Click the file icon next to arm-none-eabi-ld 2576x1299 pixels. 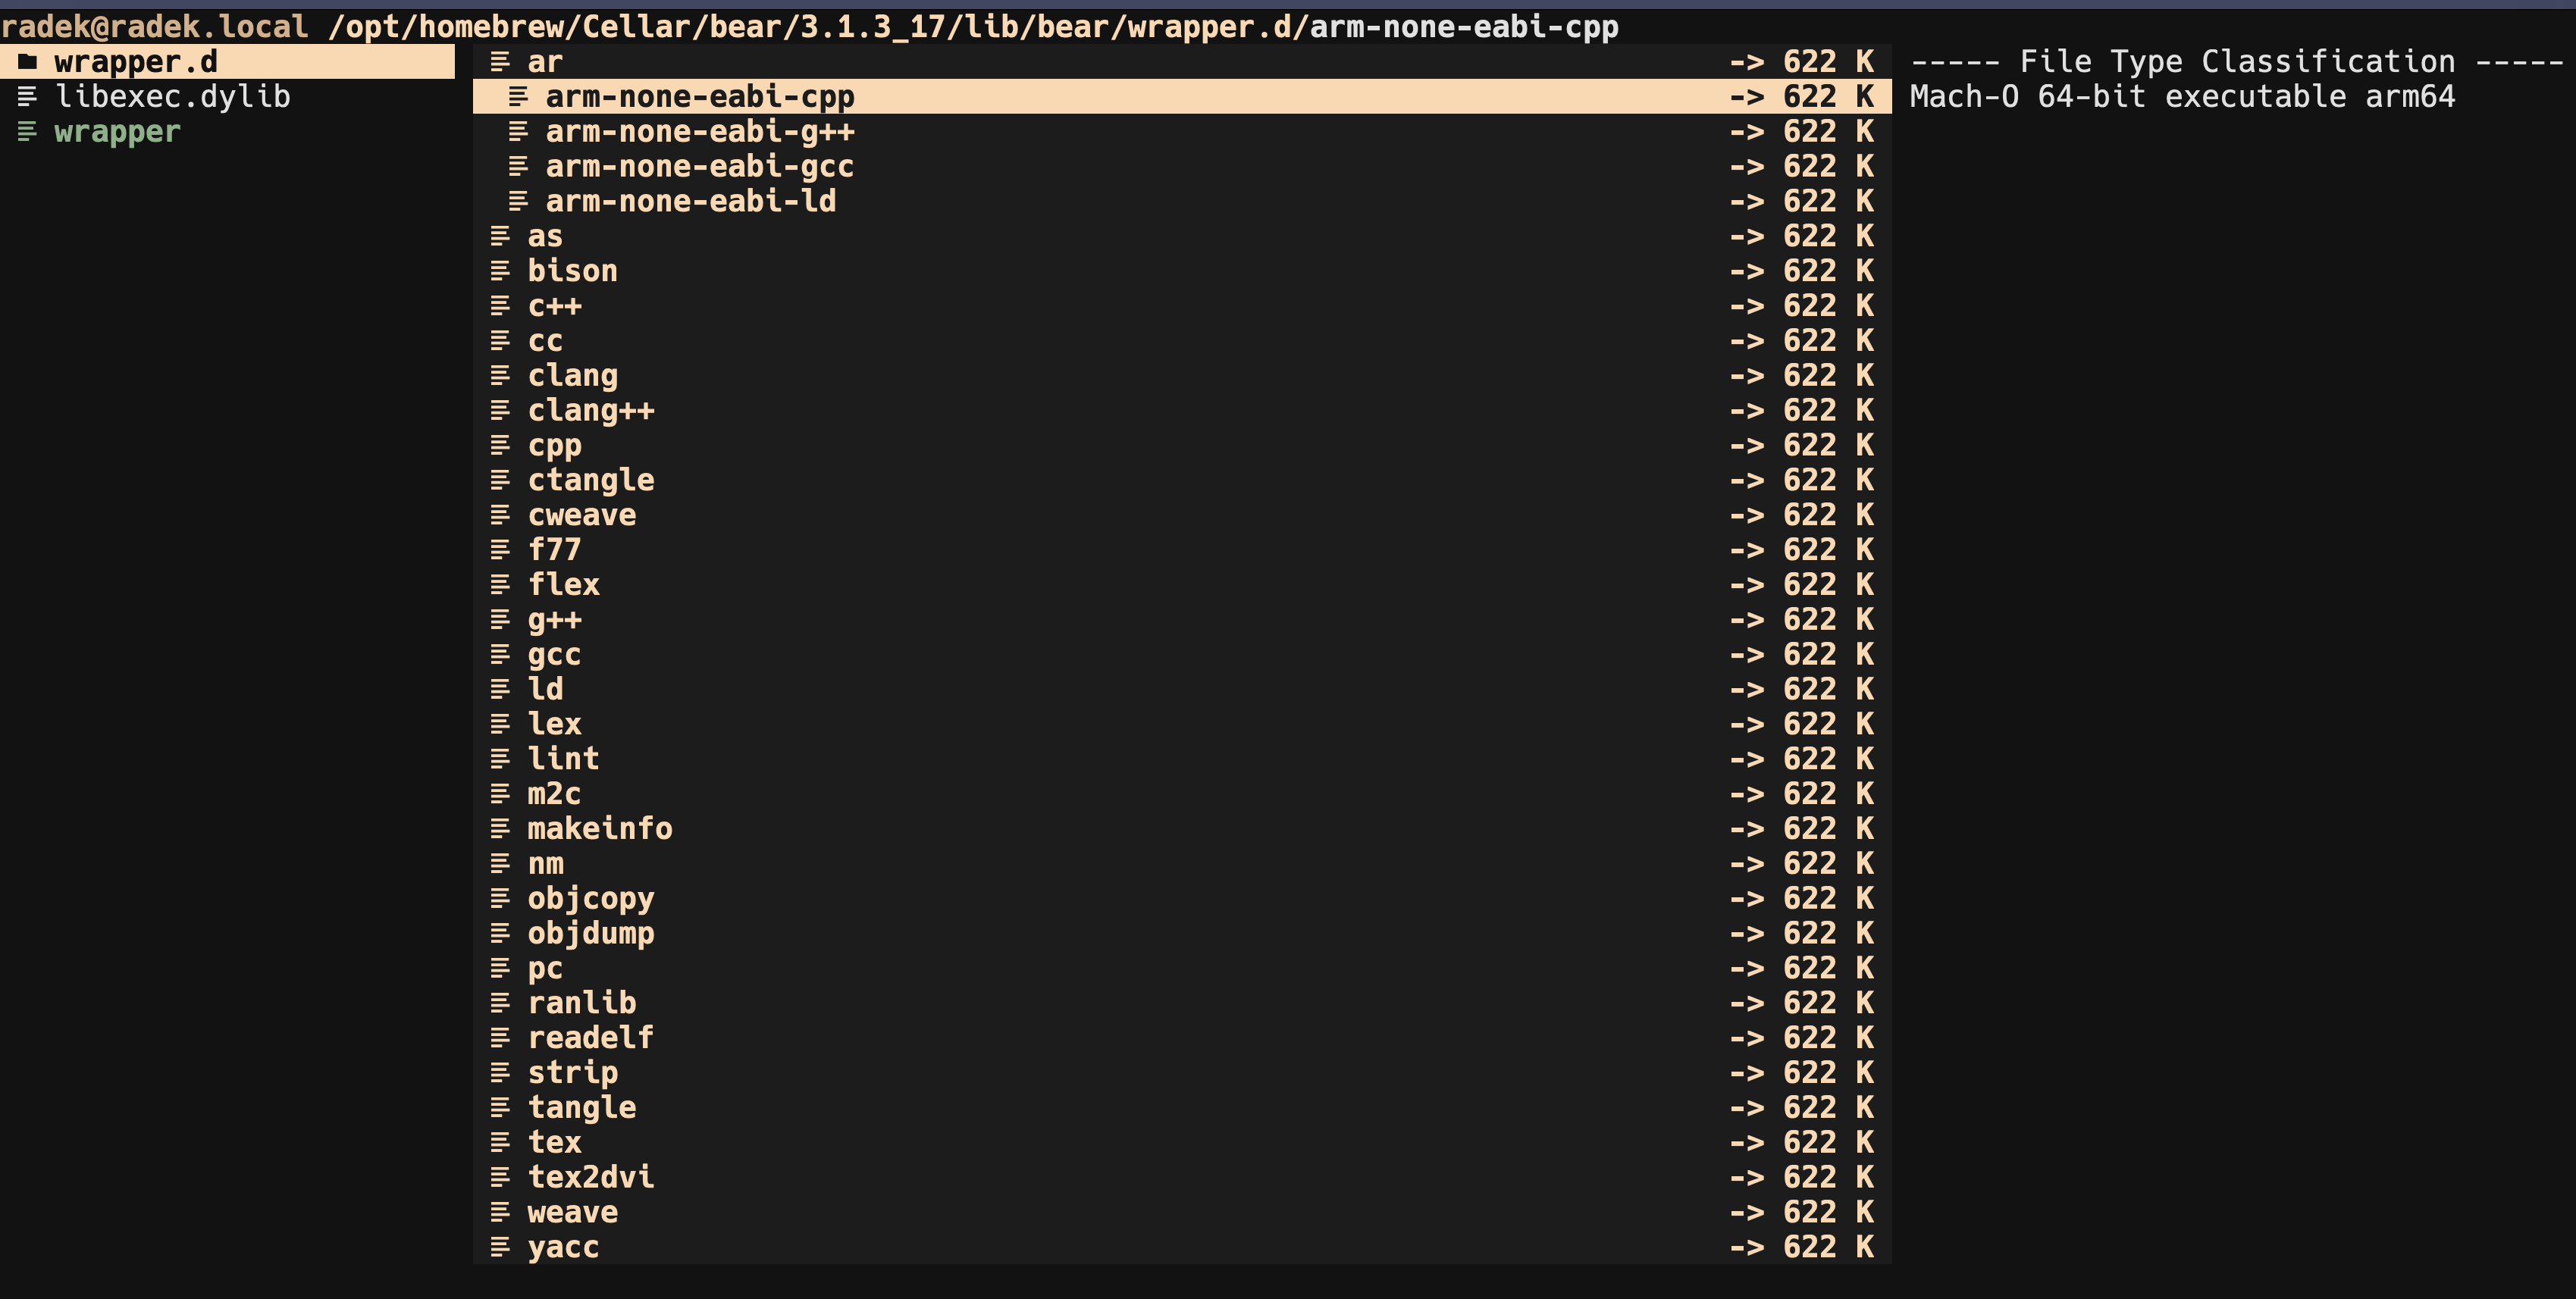click(x=518, y=201)
